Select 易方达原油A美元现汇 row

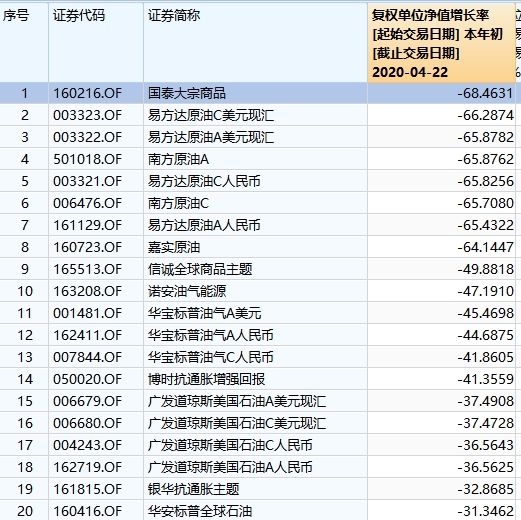coord(258,137)
